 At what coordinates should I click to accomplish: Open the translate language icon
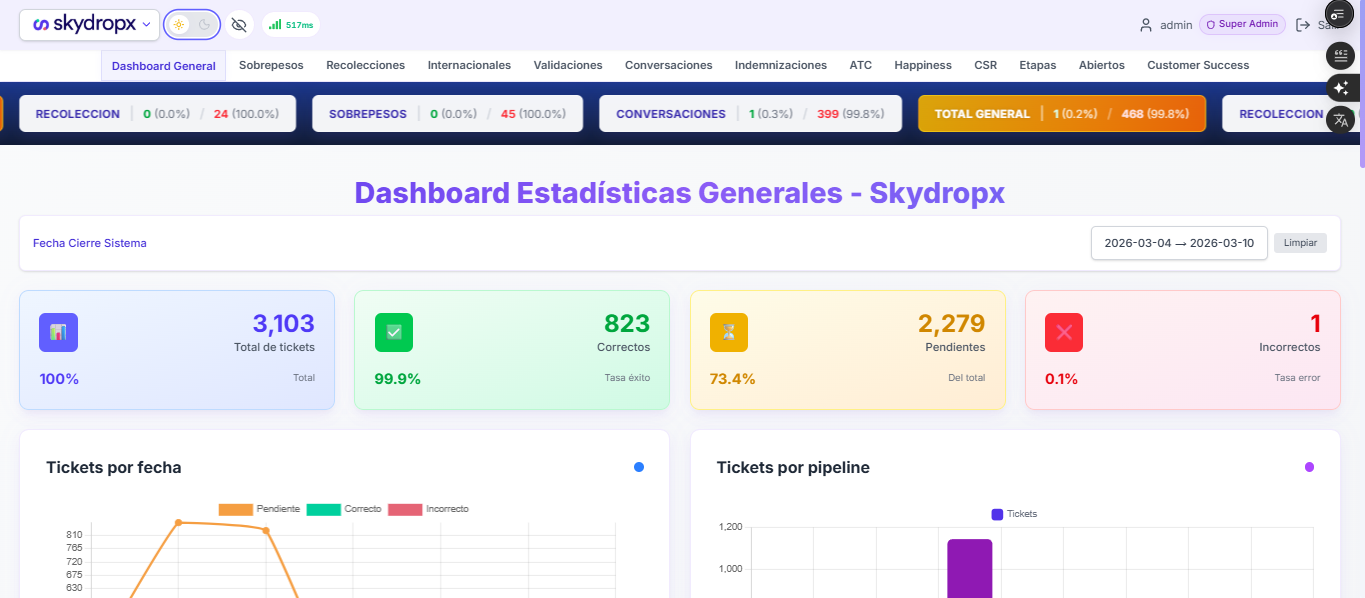pos(1342,119)
